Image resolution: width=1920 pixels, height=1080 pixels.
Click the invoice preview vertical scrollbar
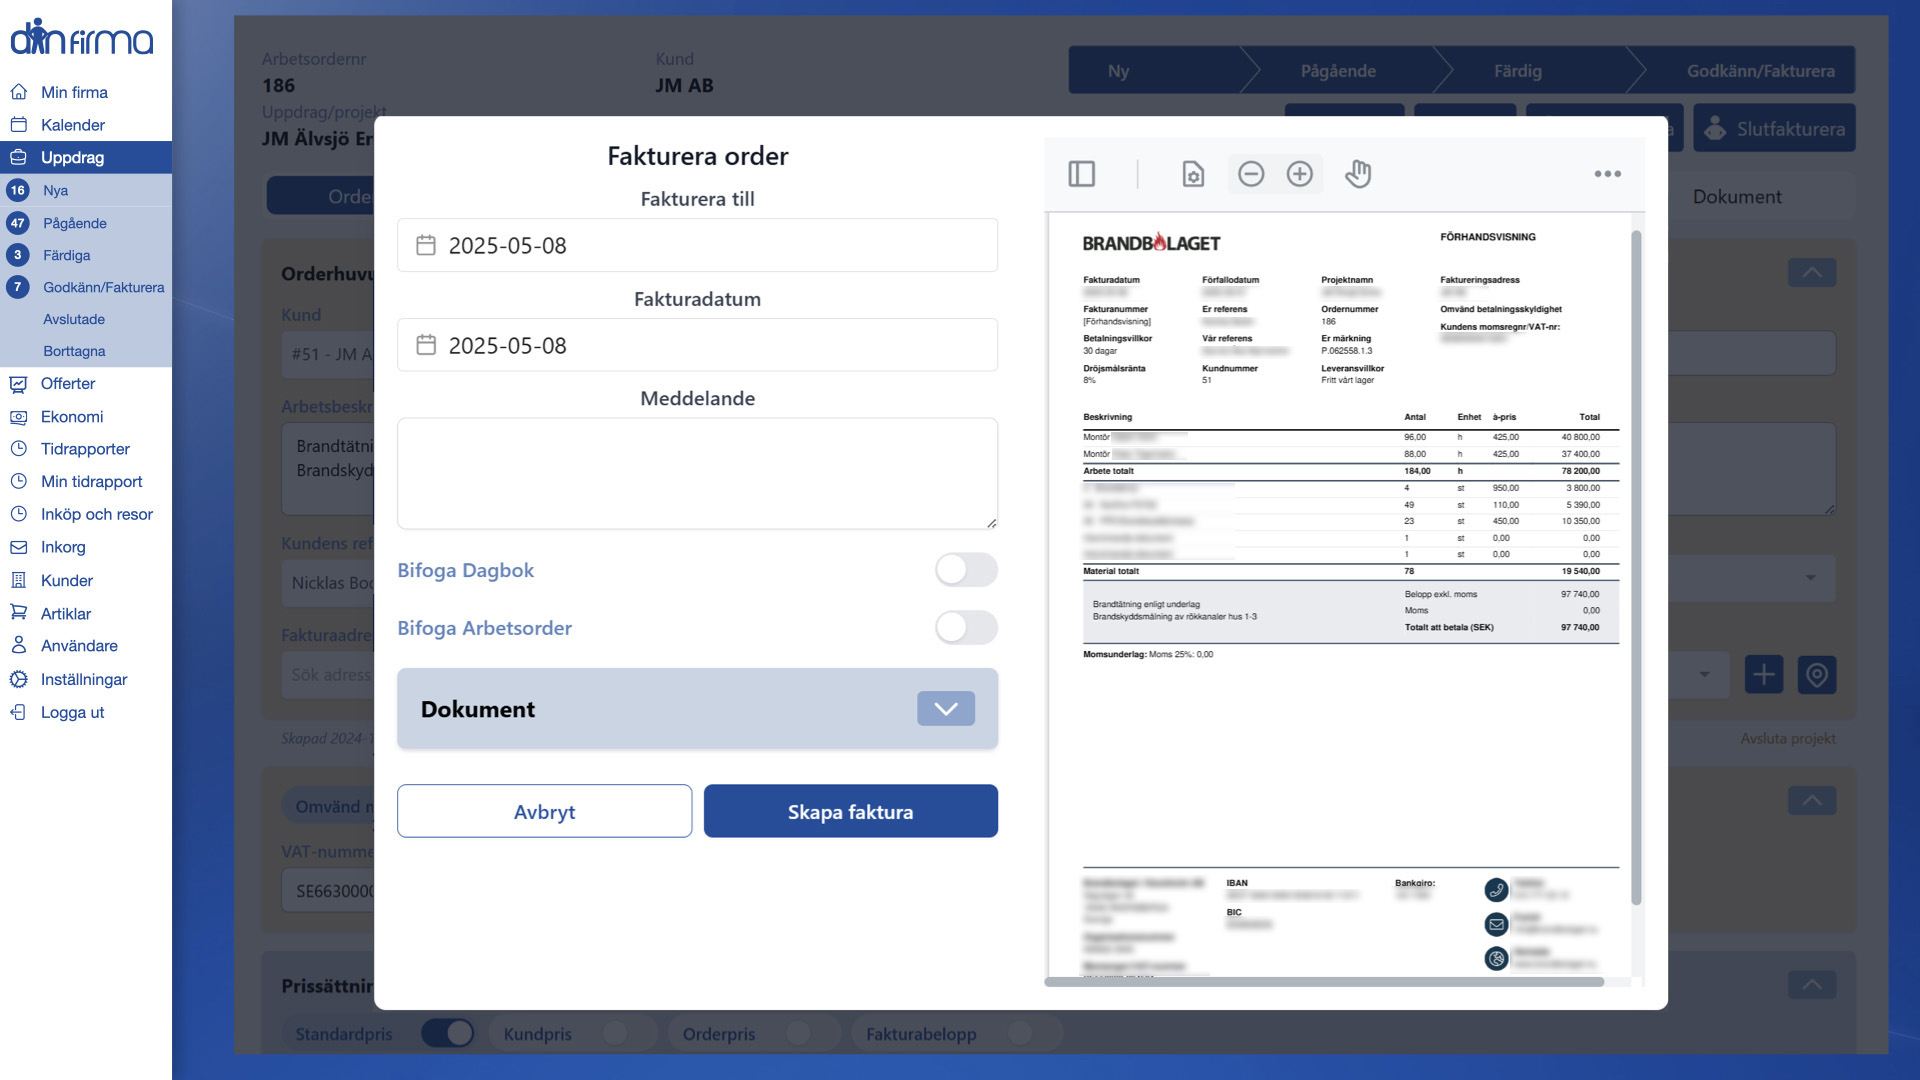[1636, 560]
